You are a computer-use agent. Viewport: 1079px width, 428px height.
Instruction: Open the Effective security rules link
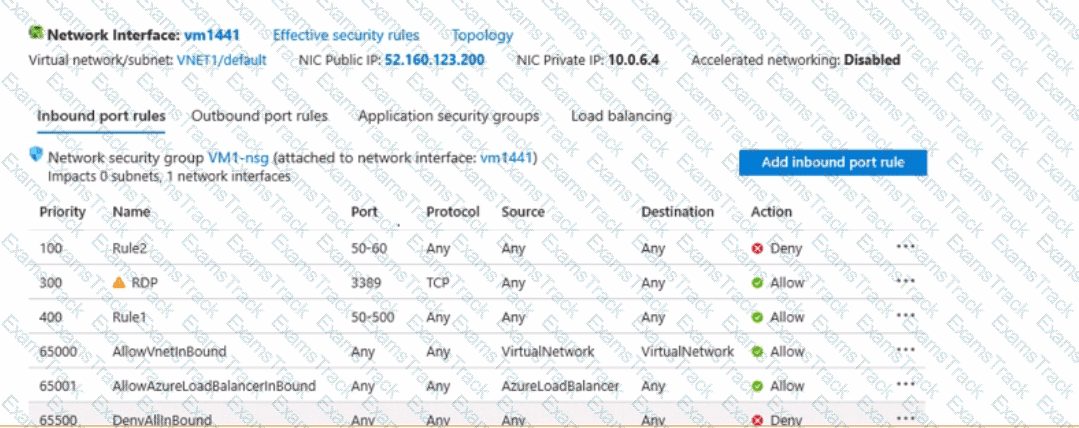[346, 35]
